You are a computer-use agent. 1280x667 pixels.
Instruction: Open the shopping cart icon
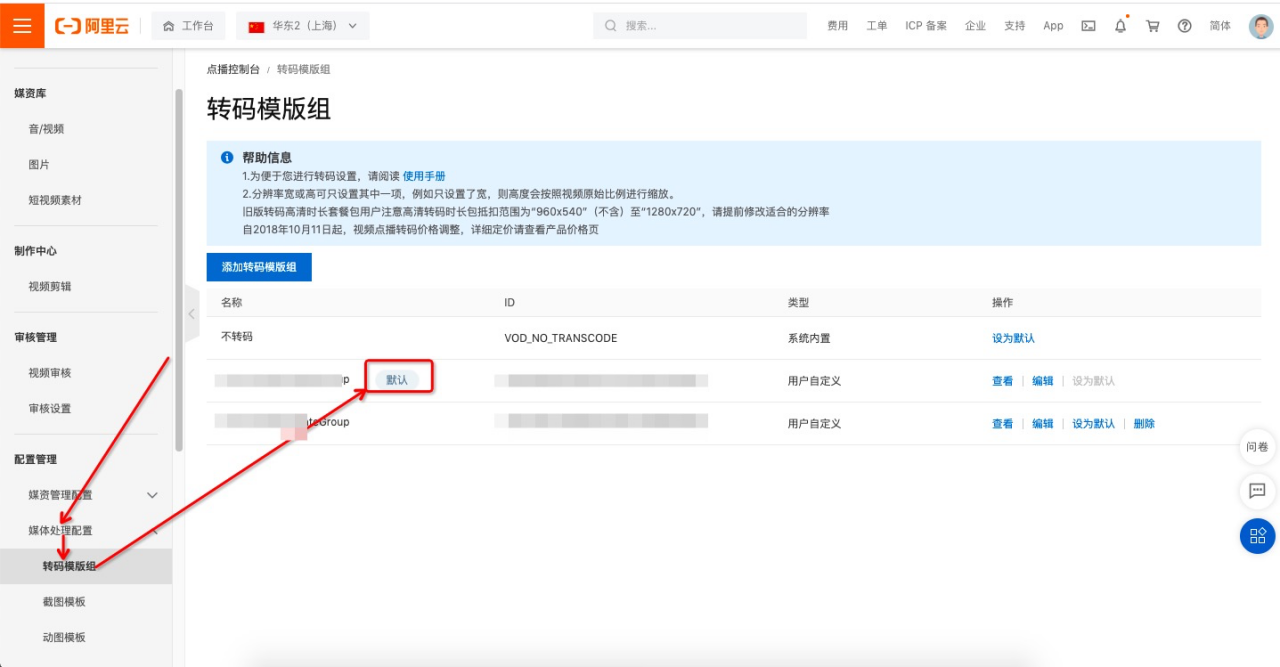[1152, 26]
